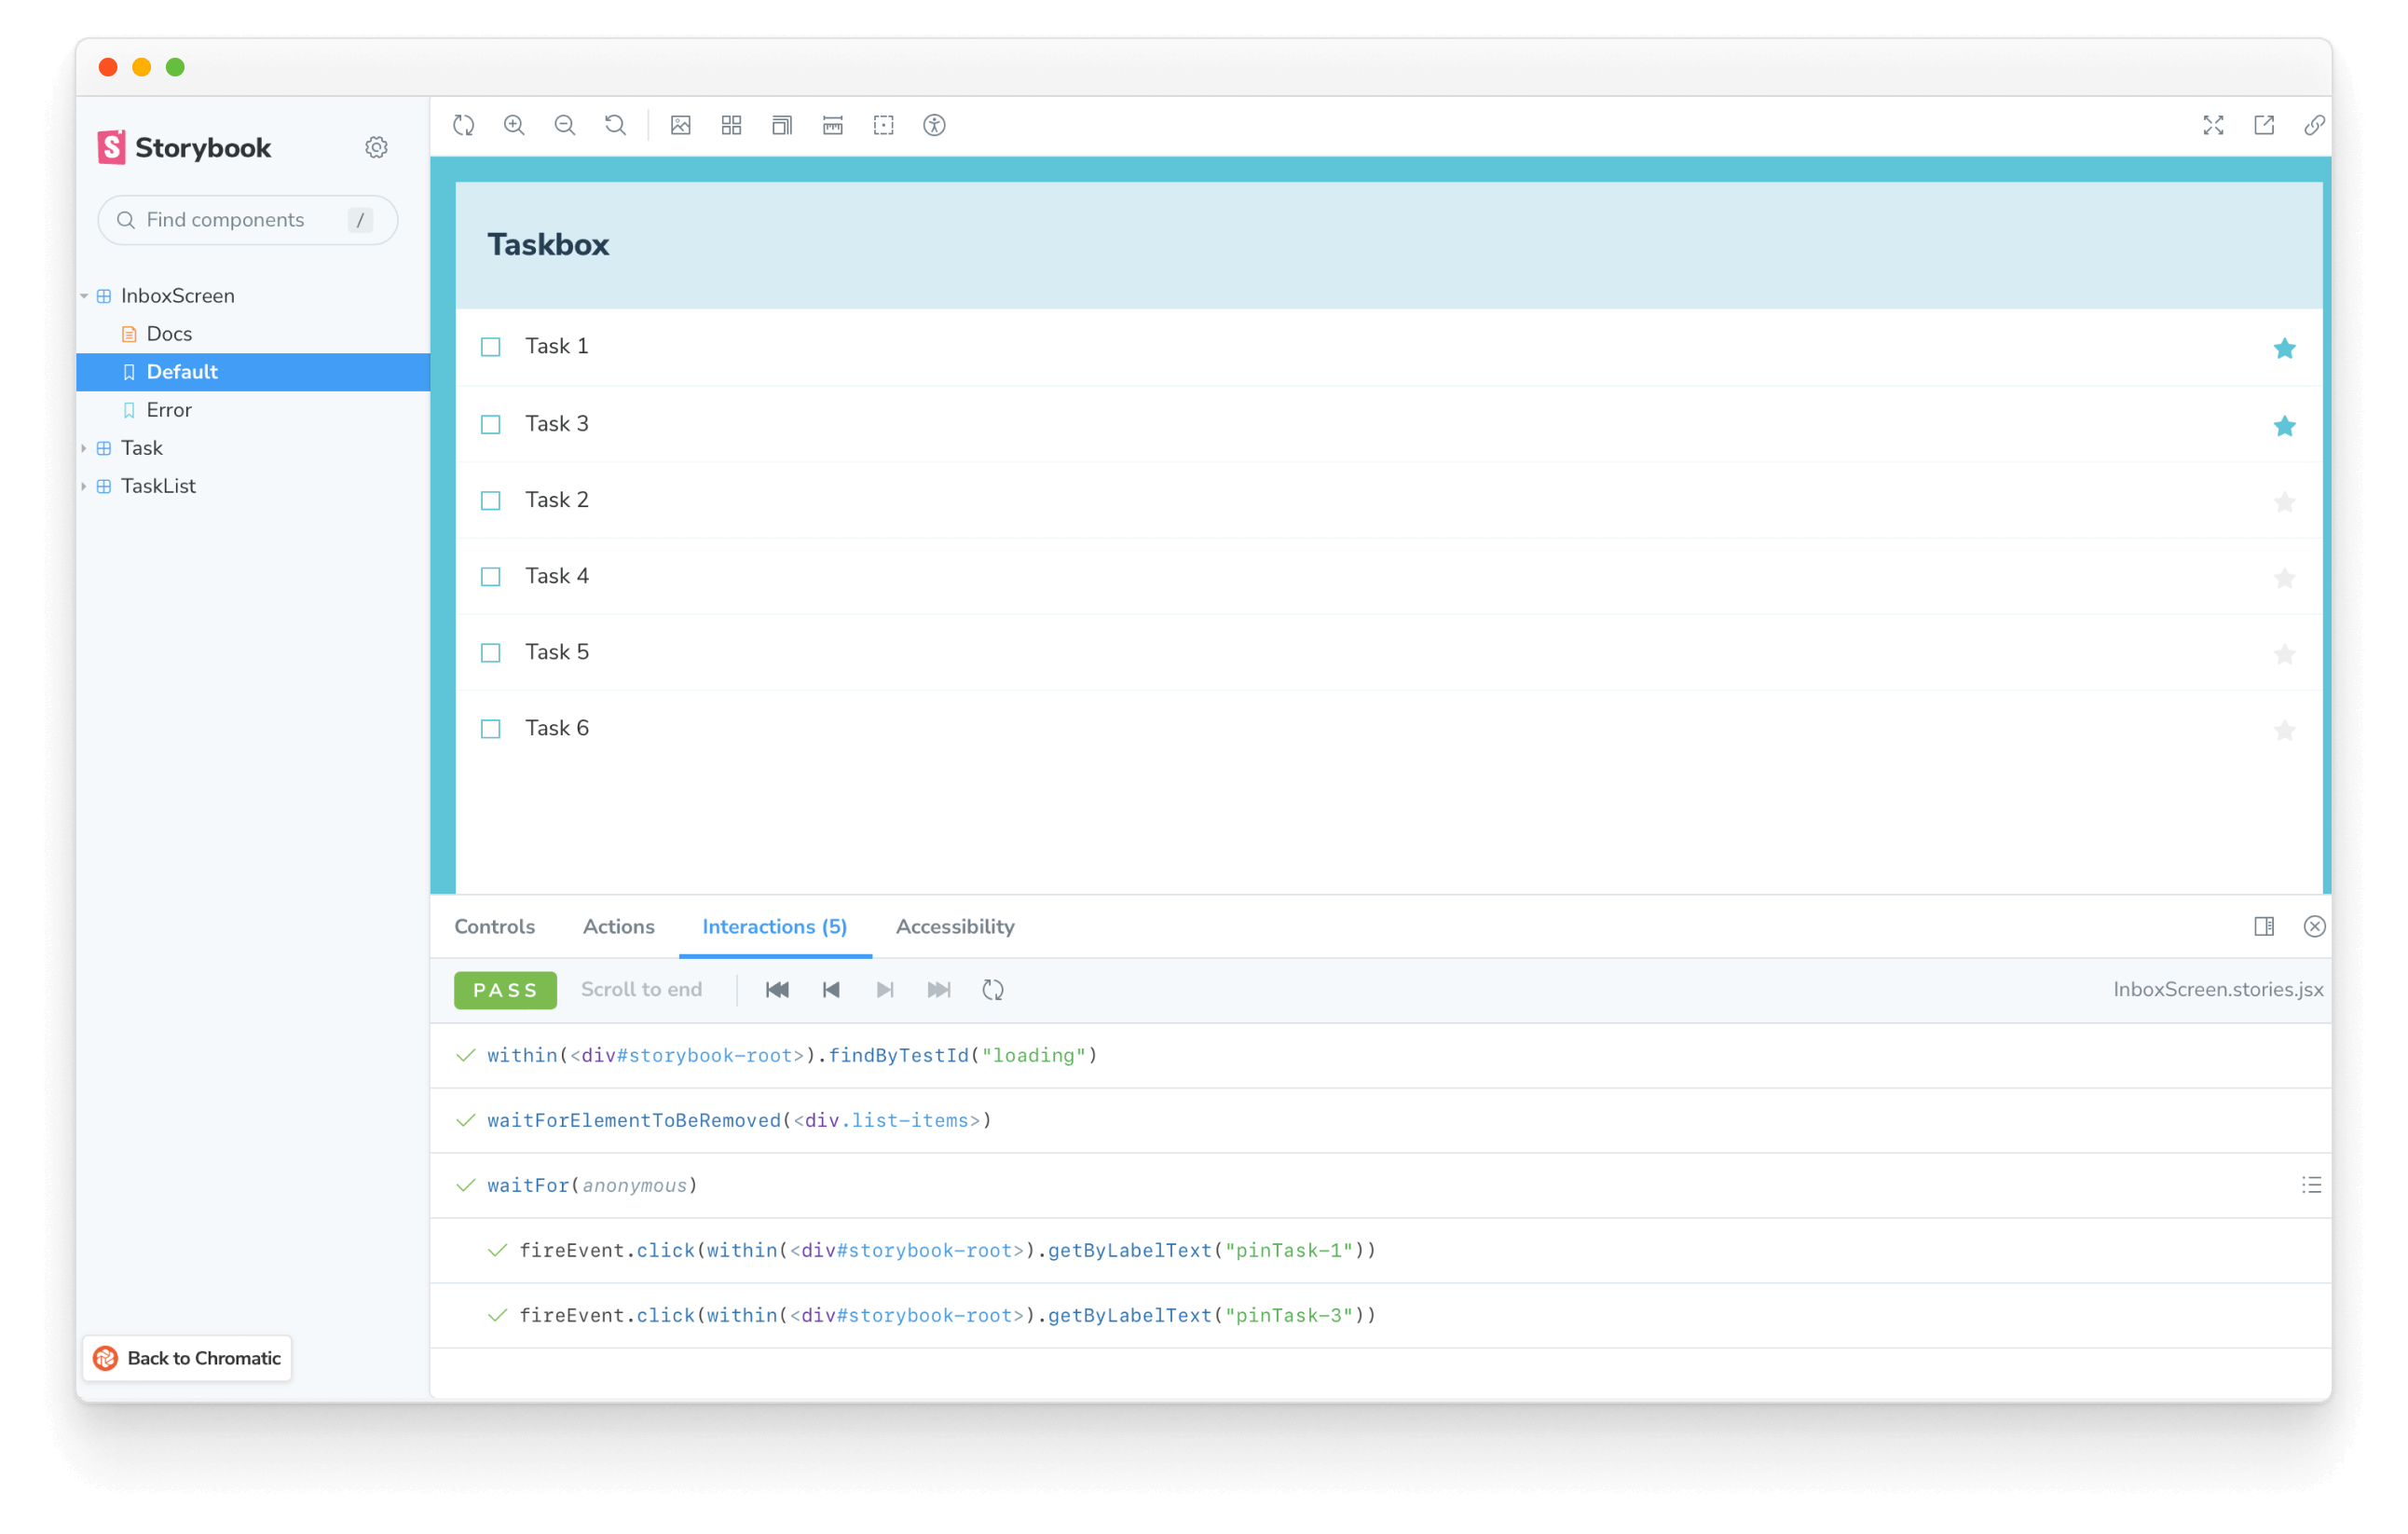The image size is (2408, 1534).
Task: Toggle pinned star icon on Task 1
Action: 2283,348
